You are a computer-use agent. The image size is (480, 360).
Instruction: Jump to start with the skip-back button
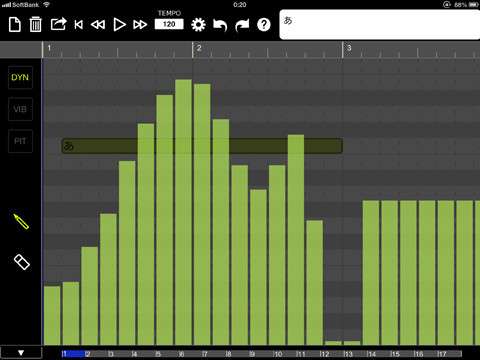pyautogui.click(x=79, y=25)
